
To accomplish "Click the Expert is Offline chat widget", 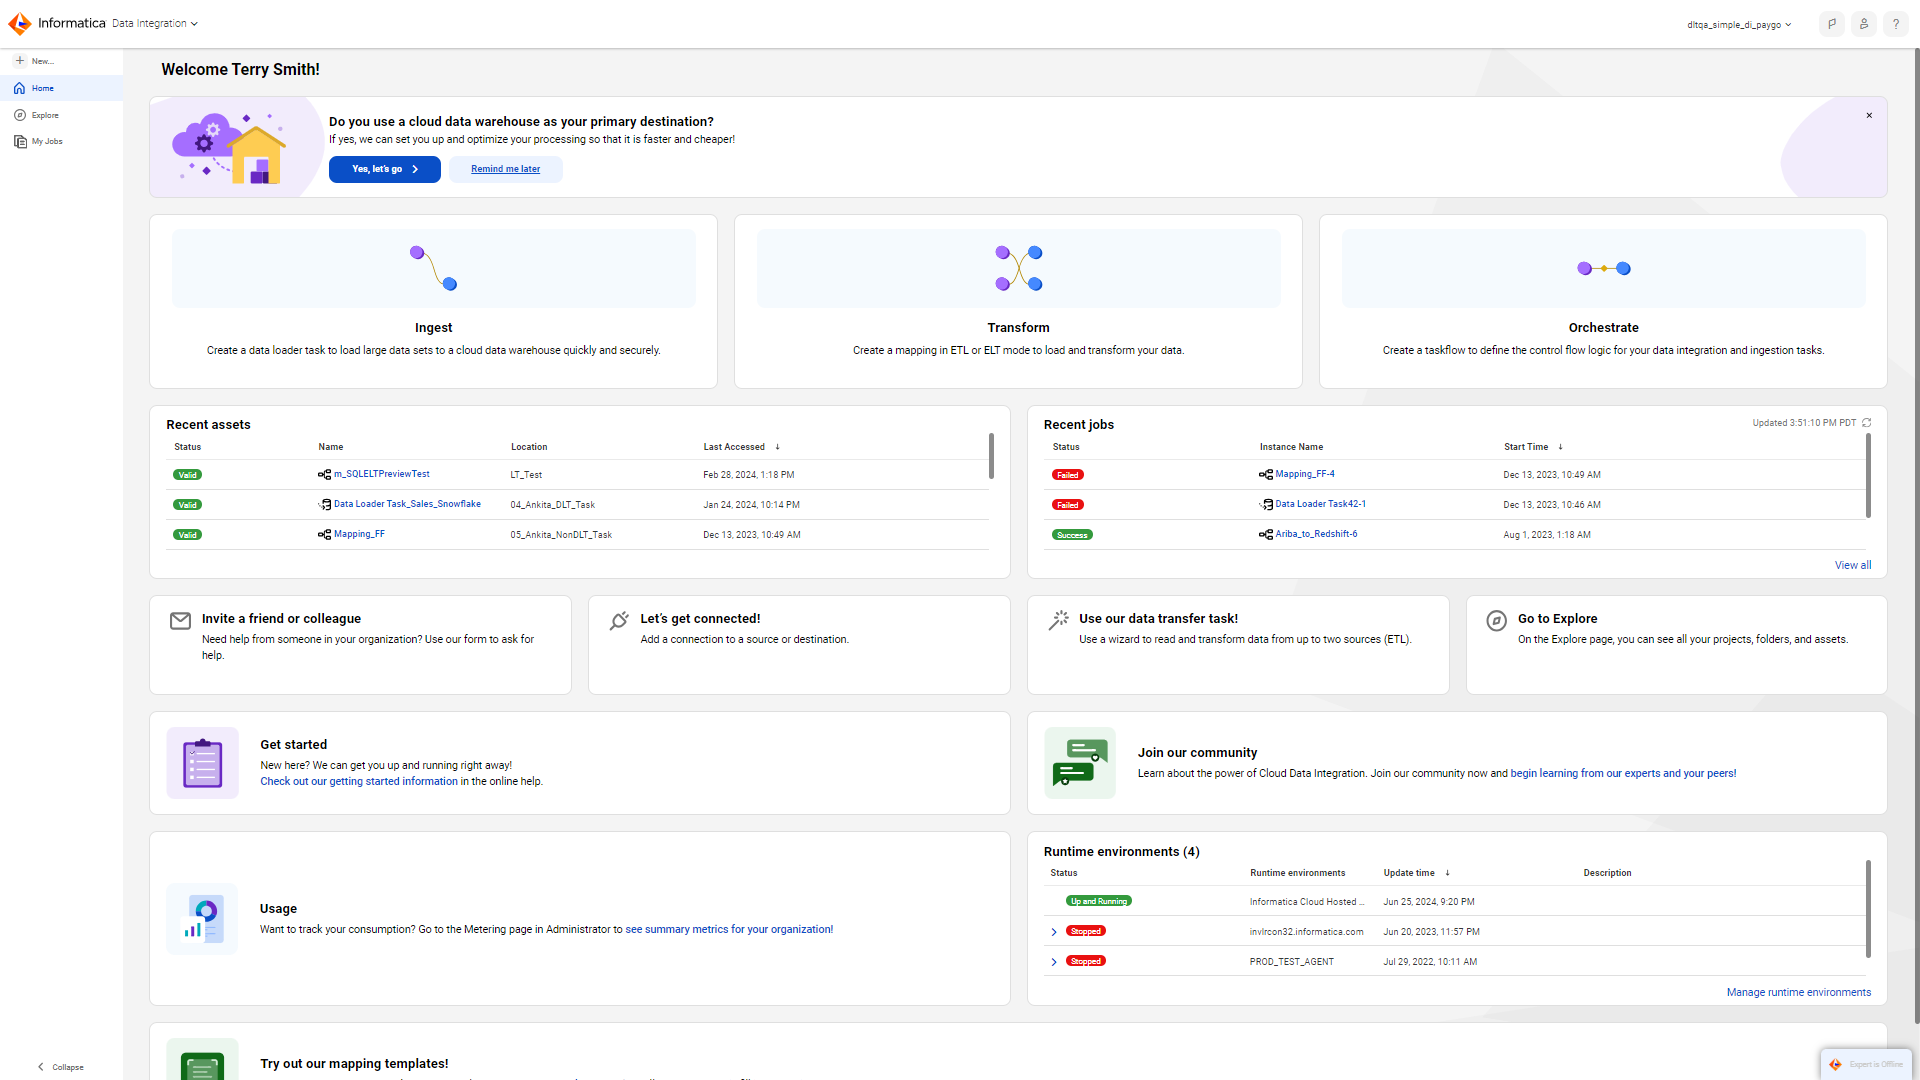I will pos(1866,1064).
